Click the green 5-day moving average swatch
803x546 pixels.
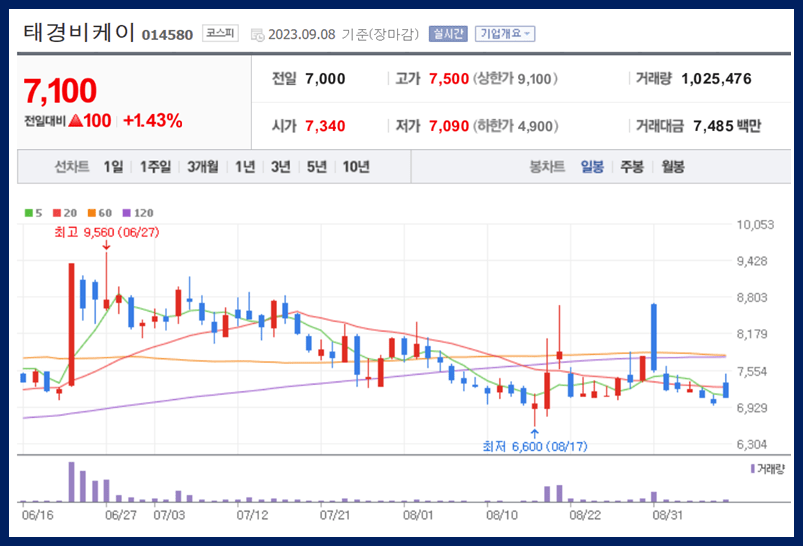pyautogui.click(x=29, y=213)
